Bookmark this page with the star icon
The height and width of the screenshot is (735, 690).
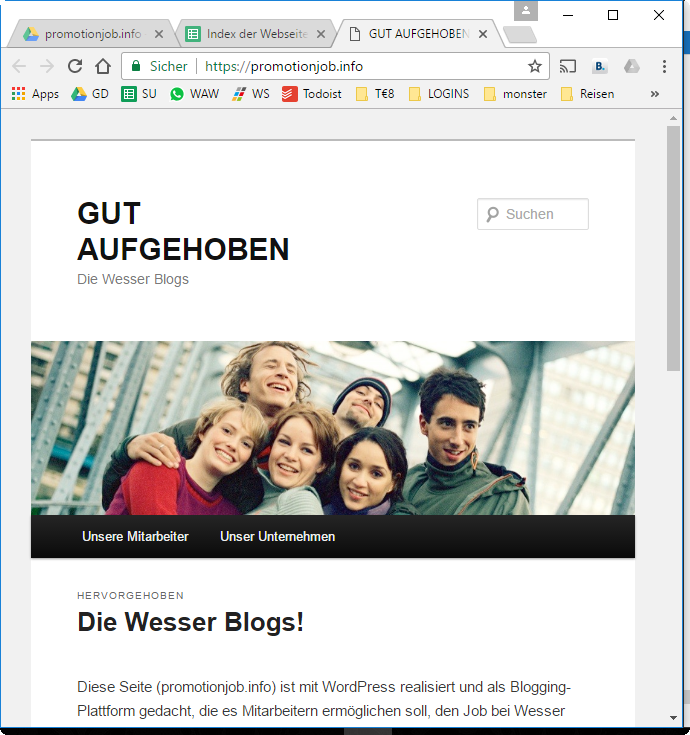pyautogui.click(x=535, y=67)
